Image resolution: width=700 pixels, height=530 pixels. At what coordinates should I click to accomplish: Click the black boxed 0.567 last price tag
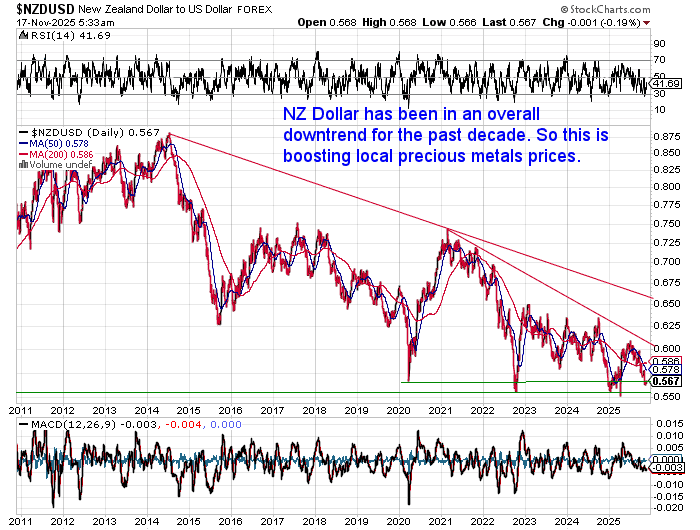665,381
